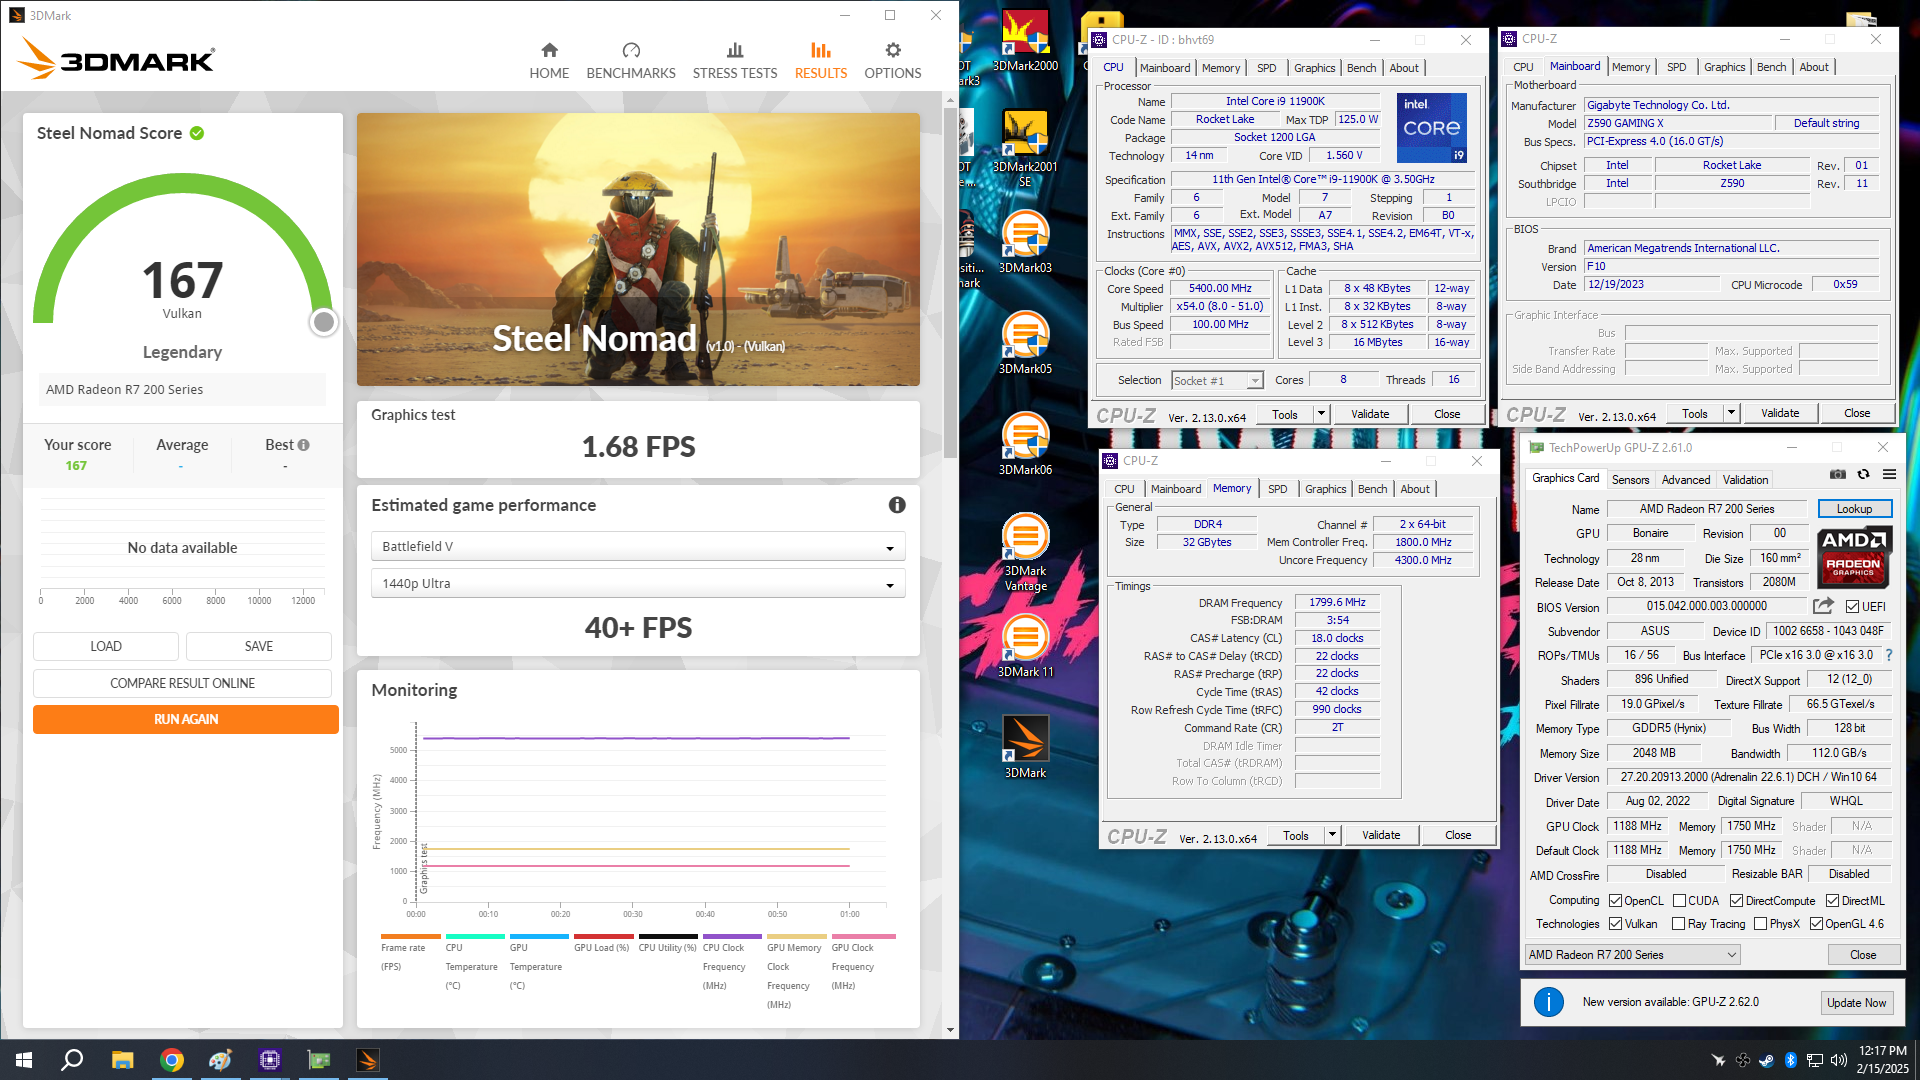Click the GPU-Z BIOS export share icon
Viewport: 1920px width, 1080px height.
1823,606
